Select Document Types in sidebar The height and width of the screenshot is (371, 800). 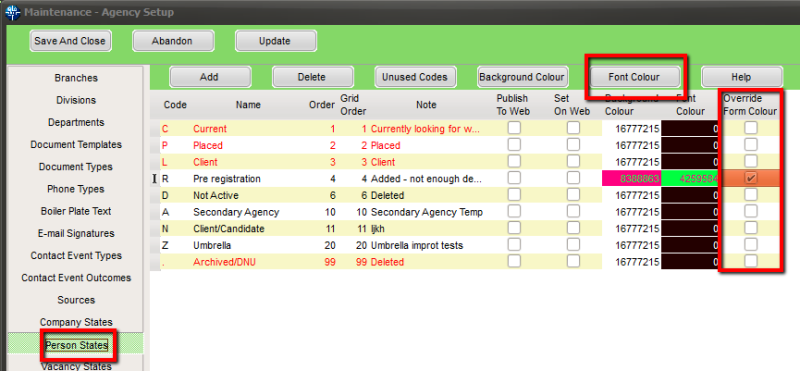click(x=76, y=167)
